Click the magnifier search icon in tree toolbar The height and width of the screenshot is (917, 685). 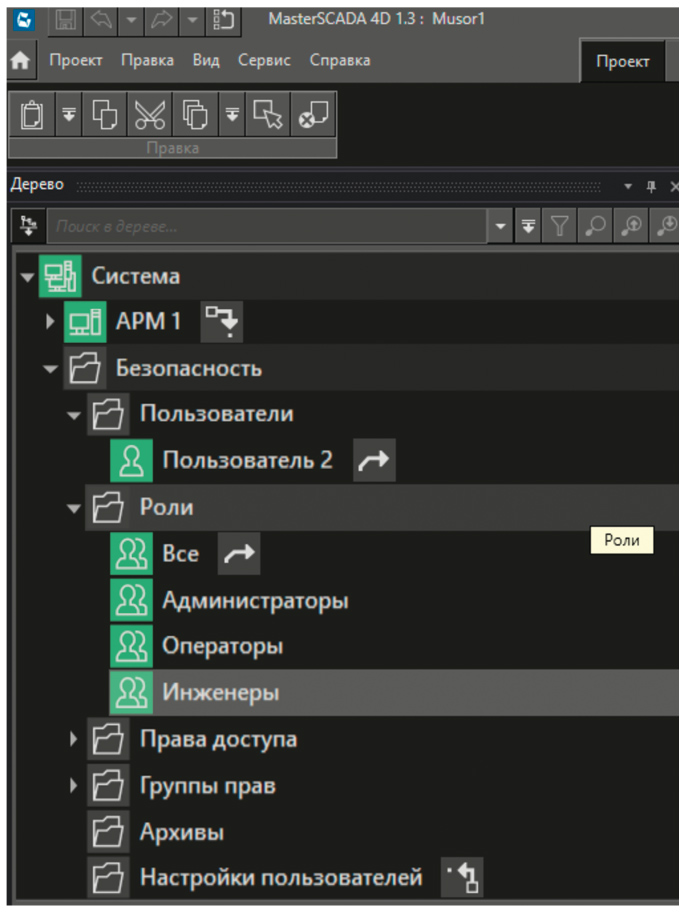(x=595, y=228)
